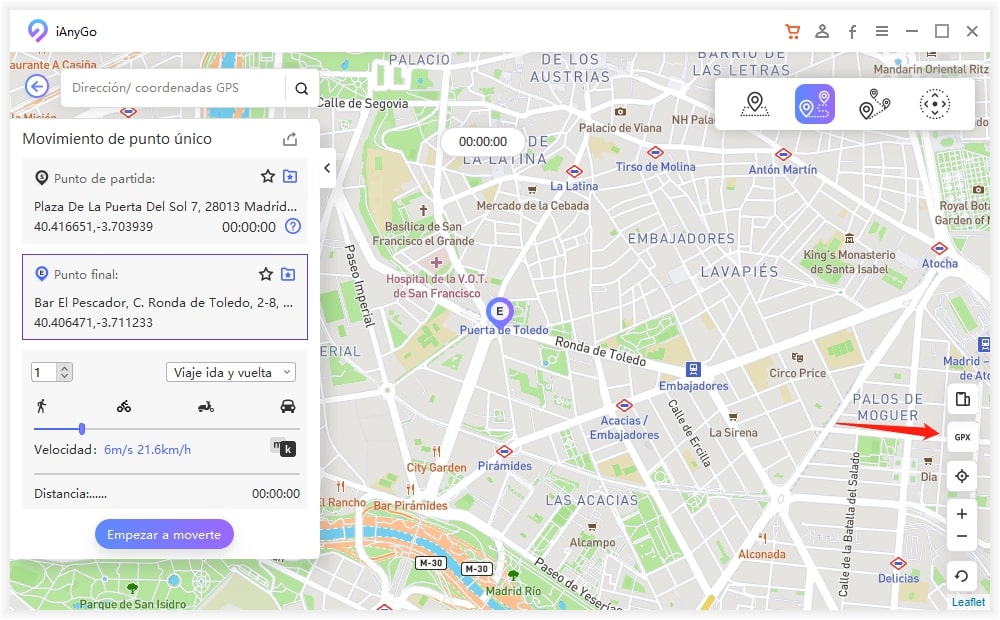1000x620 pixels.
Task: Click the Circo Price map label
Action: (797, 373)
